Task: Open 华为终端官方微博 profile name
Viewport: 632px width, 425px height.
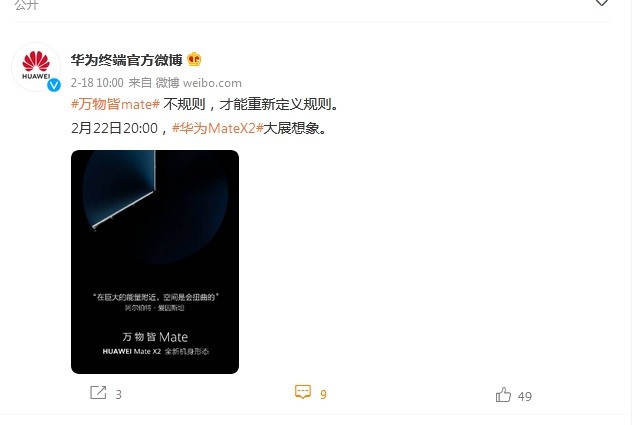Action: [x=127, y=60]
